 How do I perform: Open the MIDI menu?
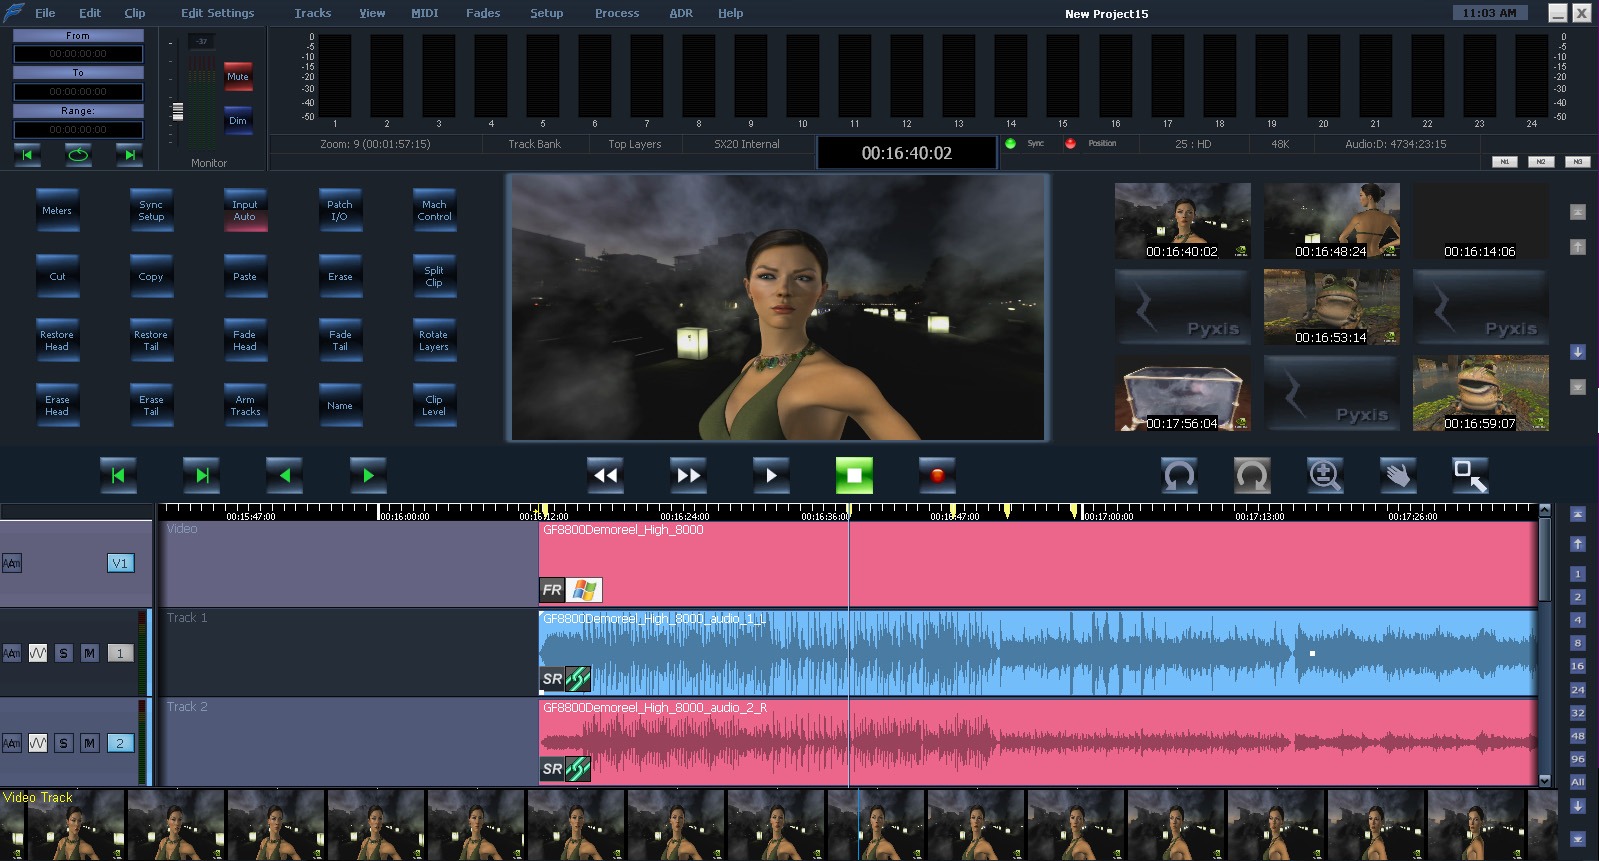click(425, 13)
